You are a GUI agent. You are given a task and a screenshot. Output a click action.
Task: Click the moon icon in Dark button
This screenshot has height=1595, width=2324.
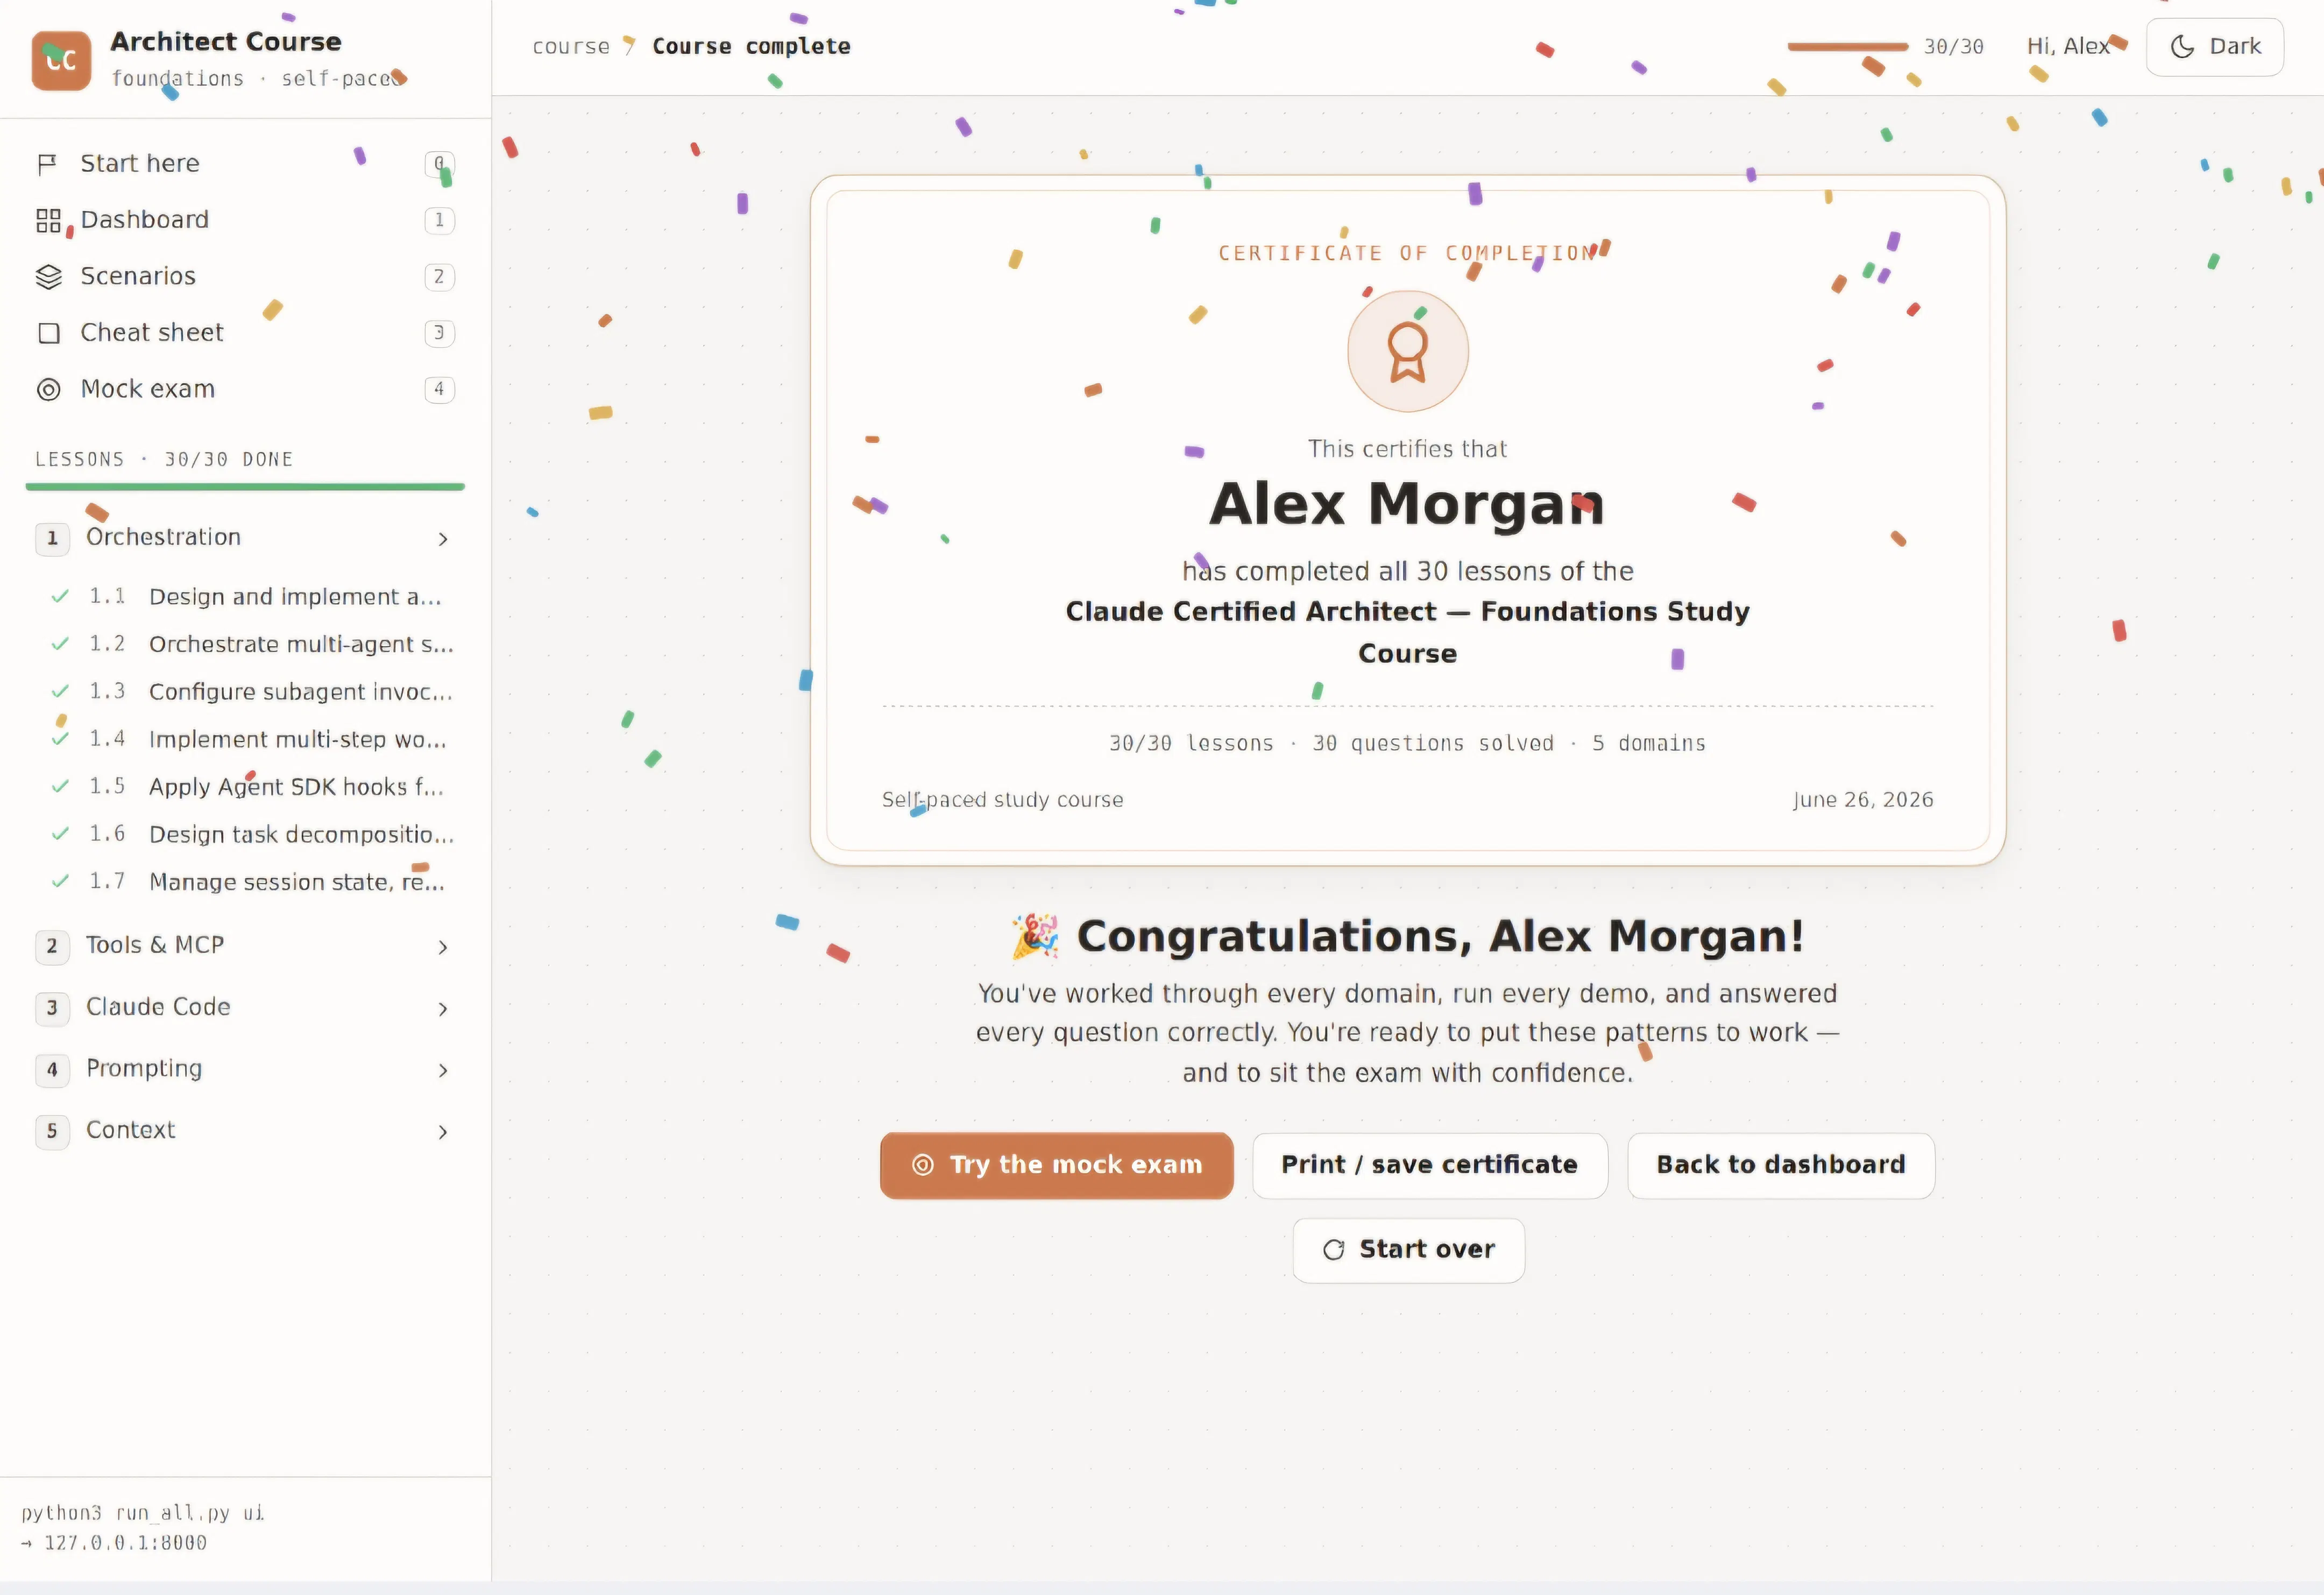tap(2182, 47)
